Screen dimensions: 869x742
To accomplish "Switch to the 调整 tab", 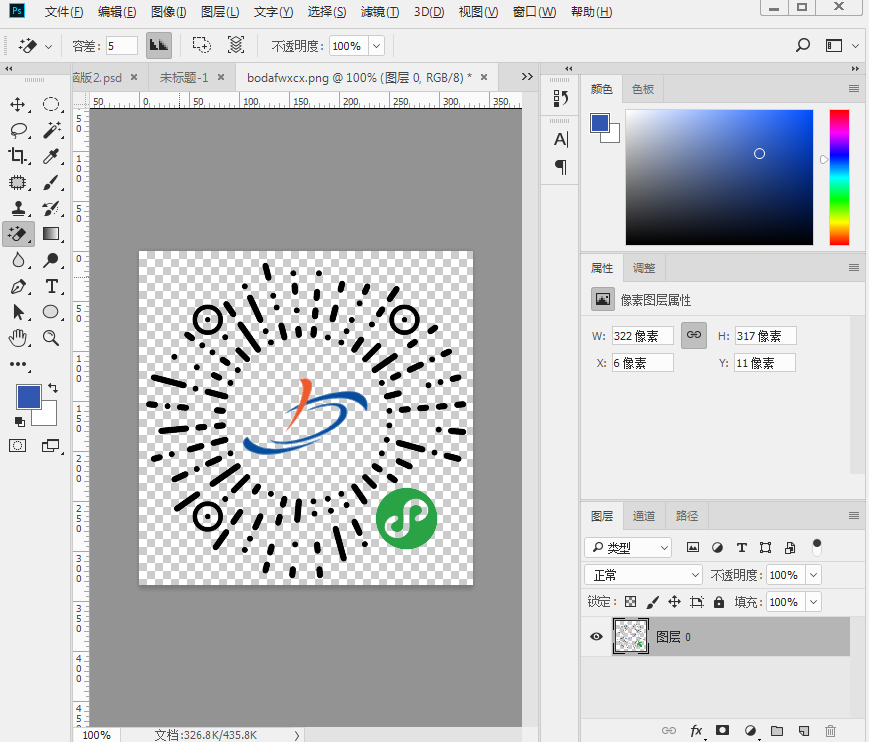I will click(644, 268).
